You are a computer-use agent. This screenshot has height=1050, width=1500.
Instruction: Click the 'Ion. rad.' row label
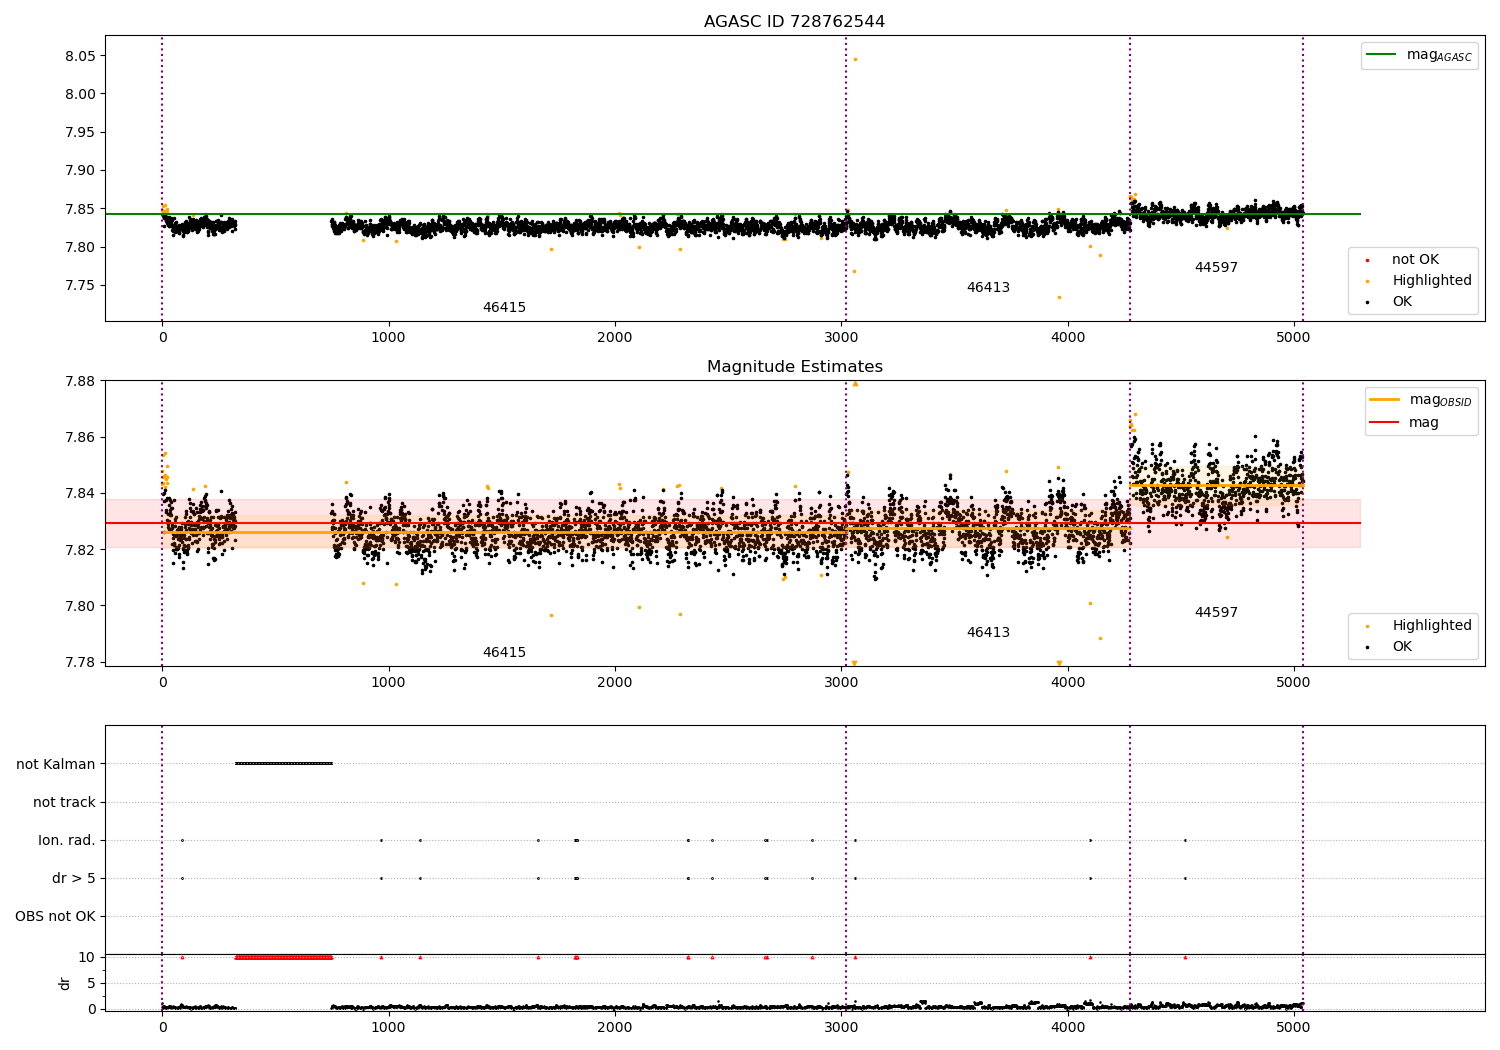[67, 840]
